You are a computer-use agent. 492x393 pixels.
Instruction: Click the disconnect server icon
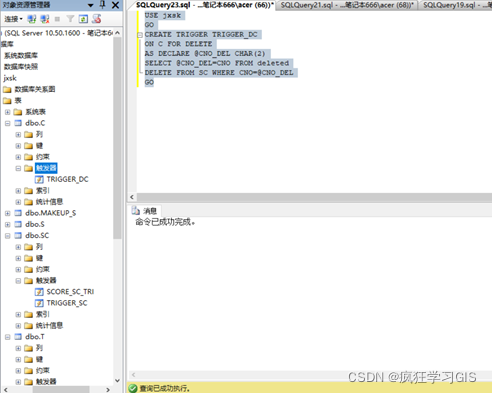click(x=45, y=19)
